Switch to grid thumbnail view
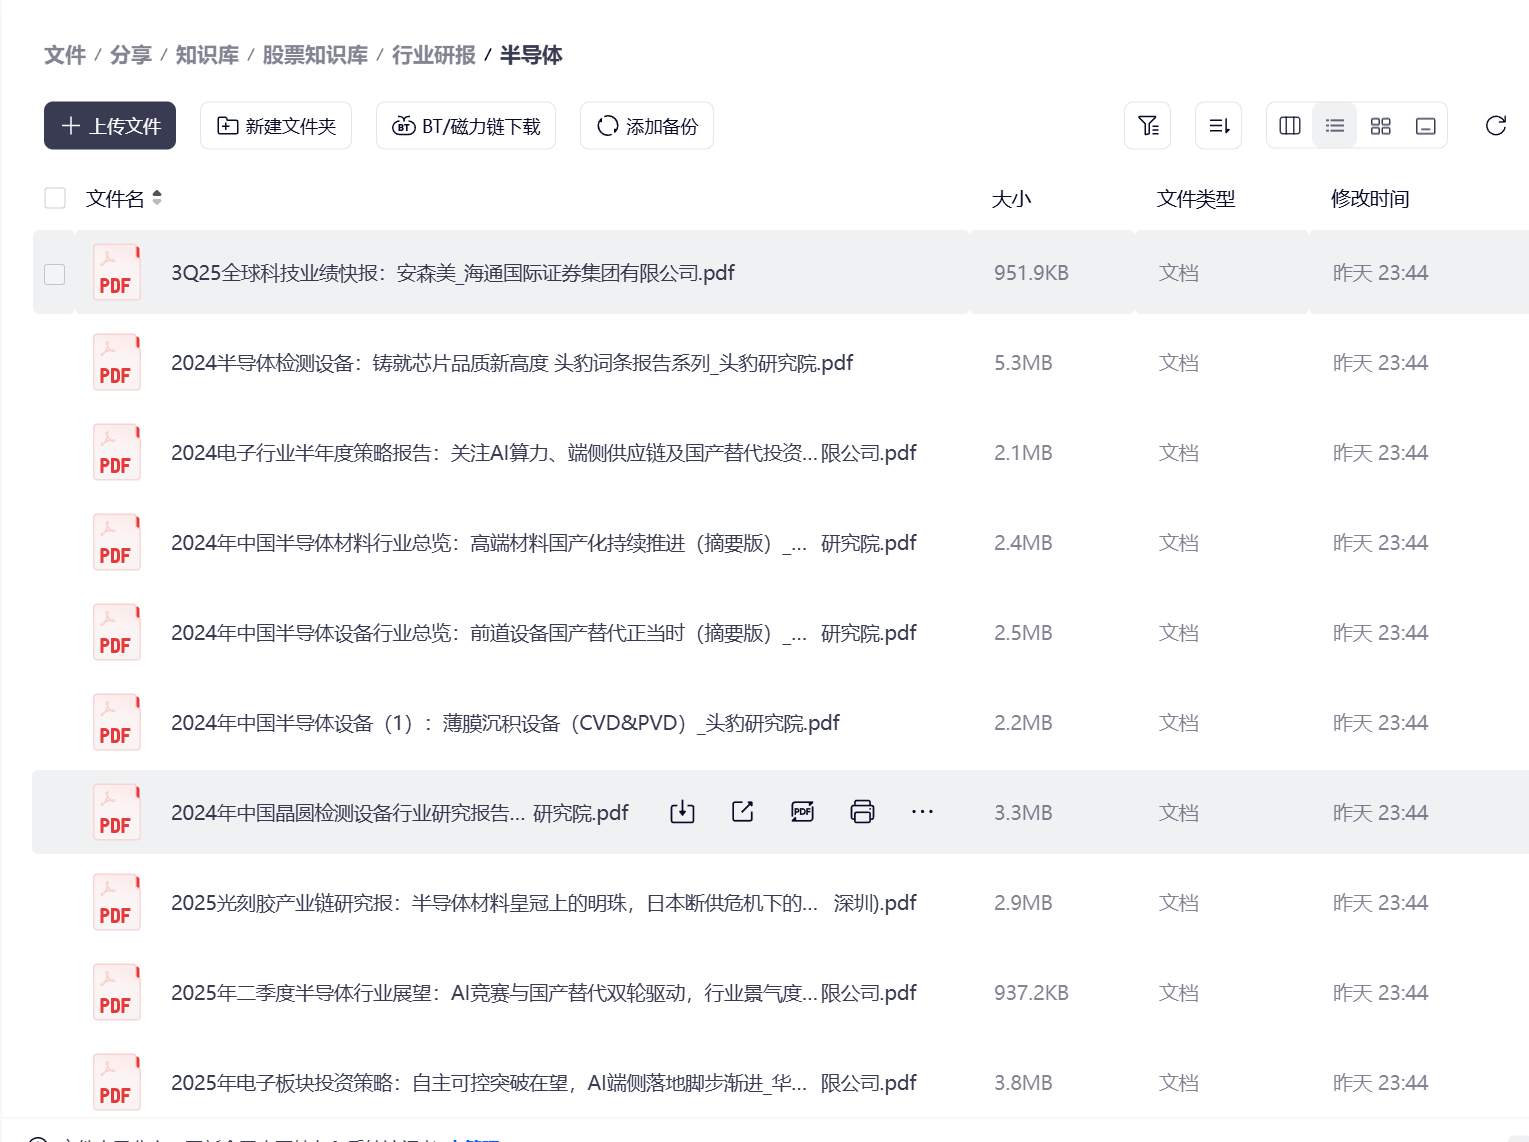The width and height of the screenshot is (1529, 1142). click(x=1381, y=126)
